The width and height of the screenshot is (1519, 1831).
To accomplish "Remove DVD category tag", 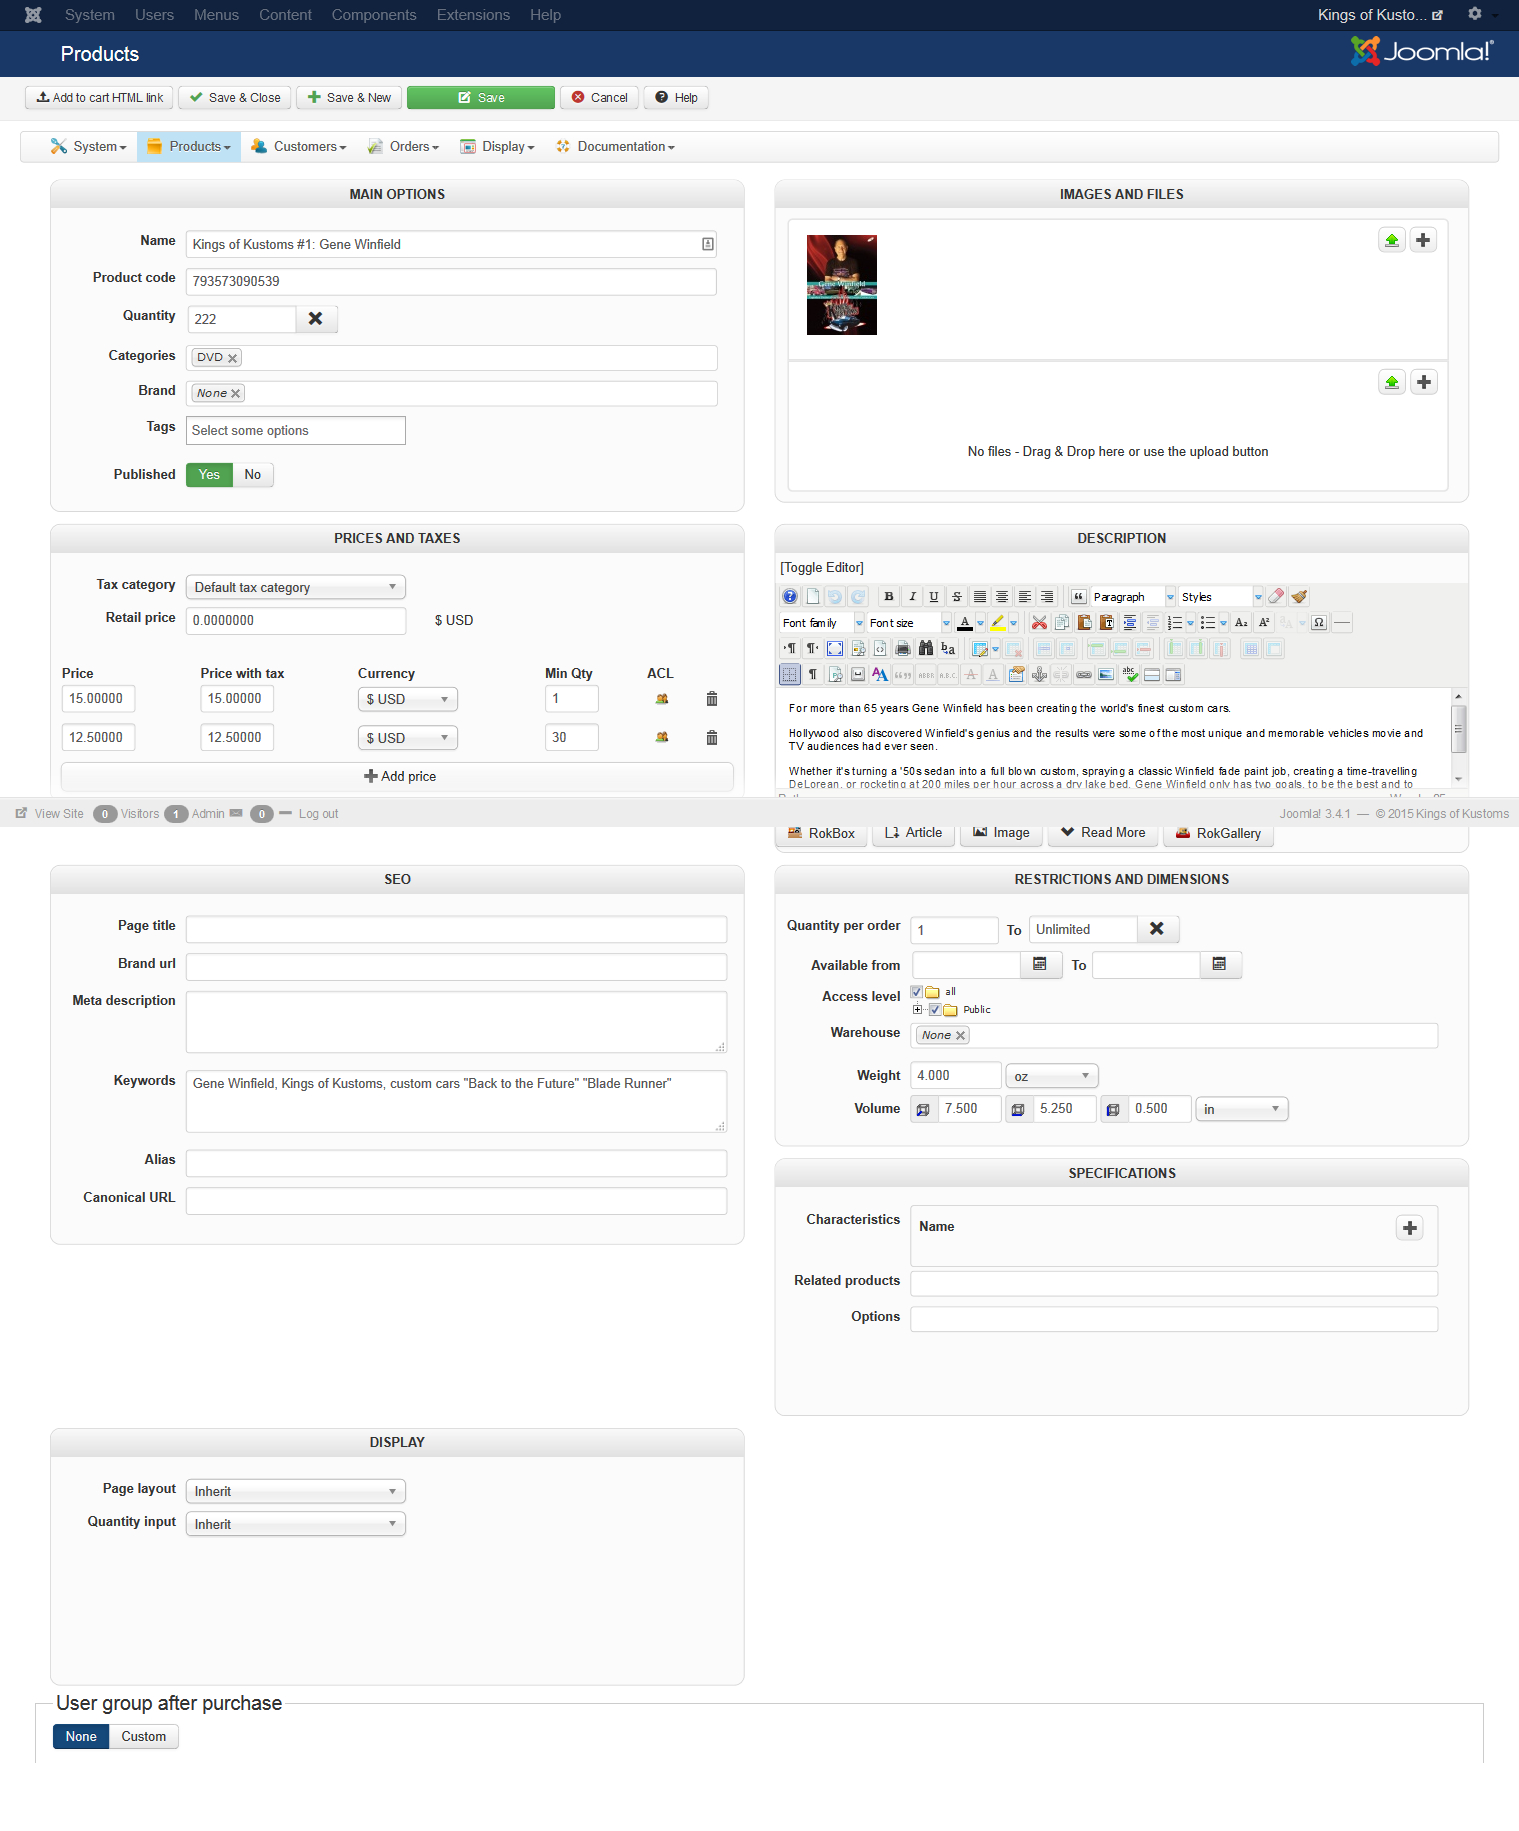I will (x=232, y=358).
